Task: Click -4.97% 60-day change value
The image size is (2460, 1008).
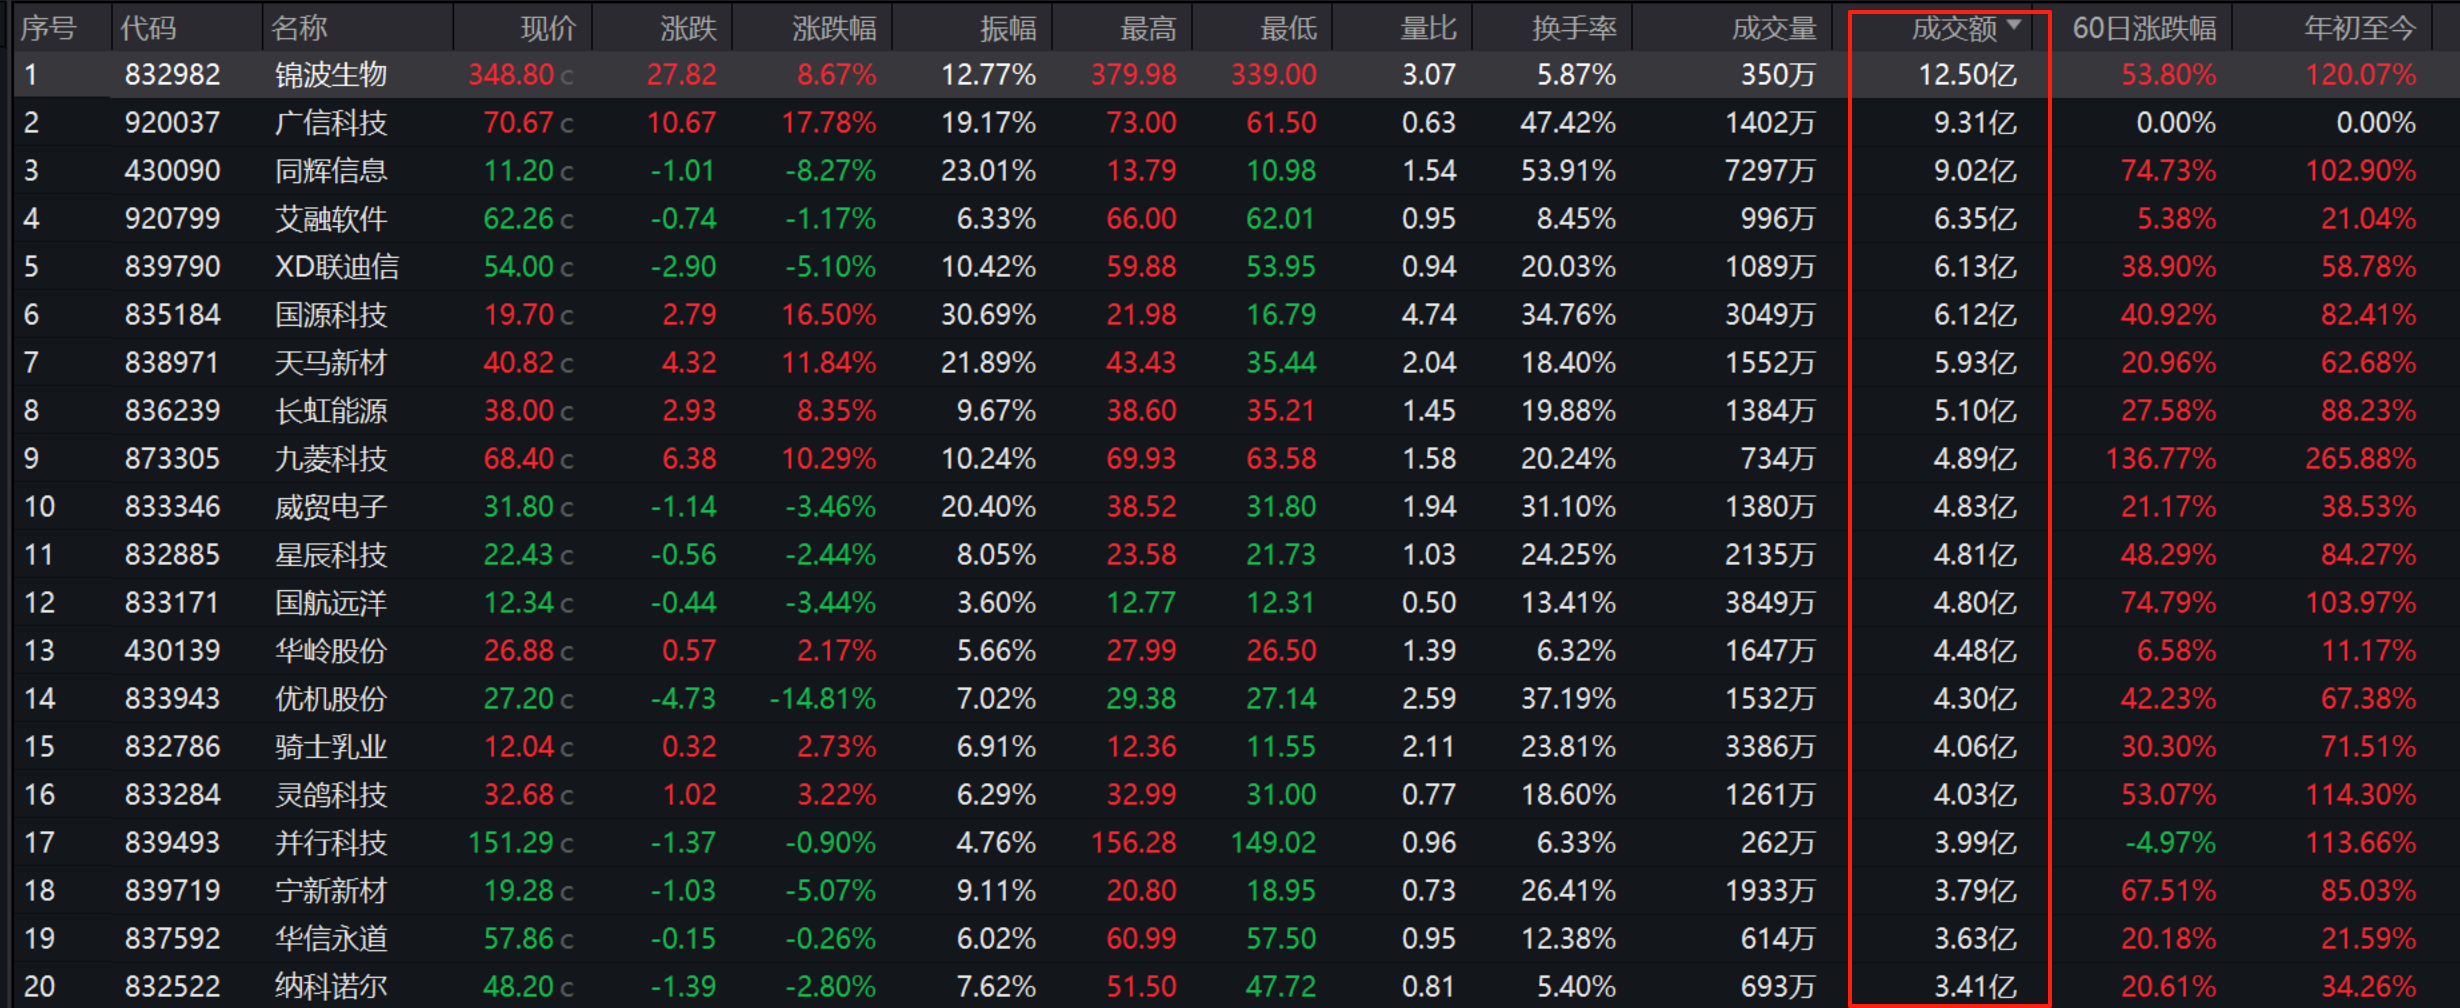Action: click(2170, 843)
